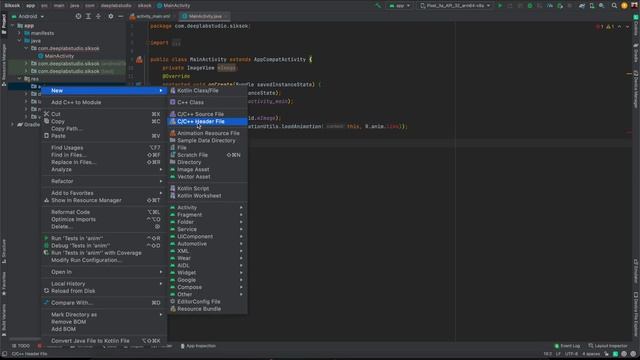This screenshot has width=640, height=360.
Task: Open the Device File Explorer tool window
Action: tap(636, 314)
